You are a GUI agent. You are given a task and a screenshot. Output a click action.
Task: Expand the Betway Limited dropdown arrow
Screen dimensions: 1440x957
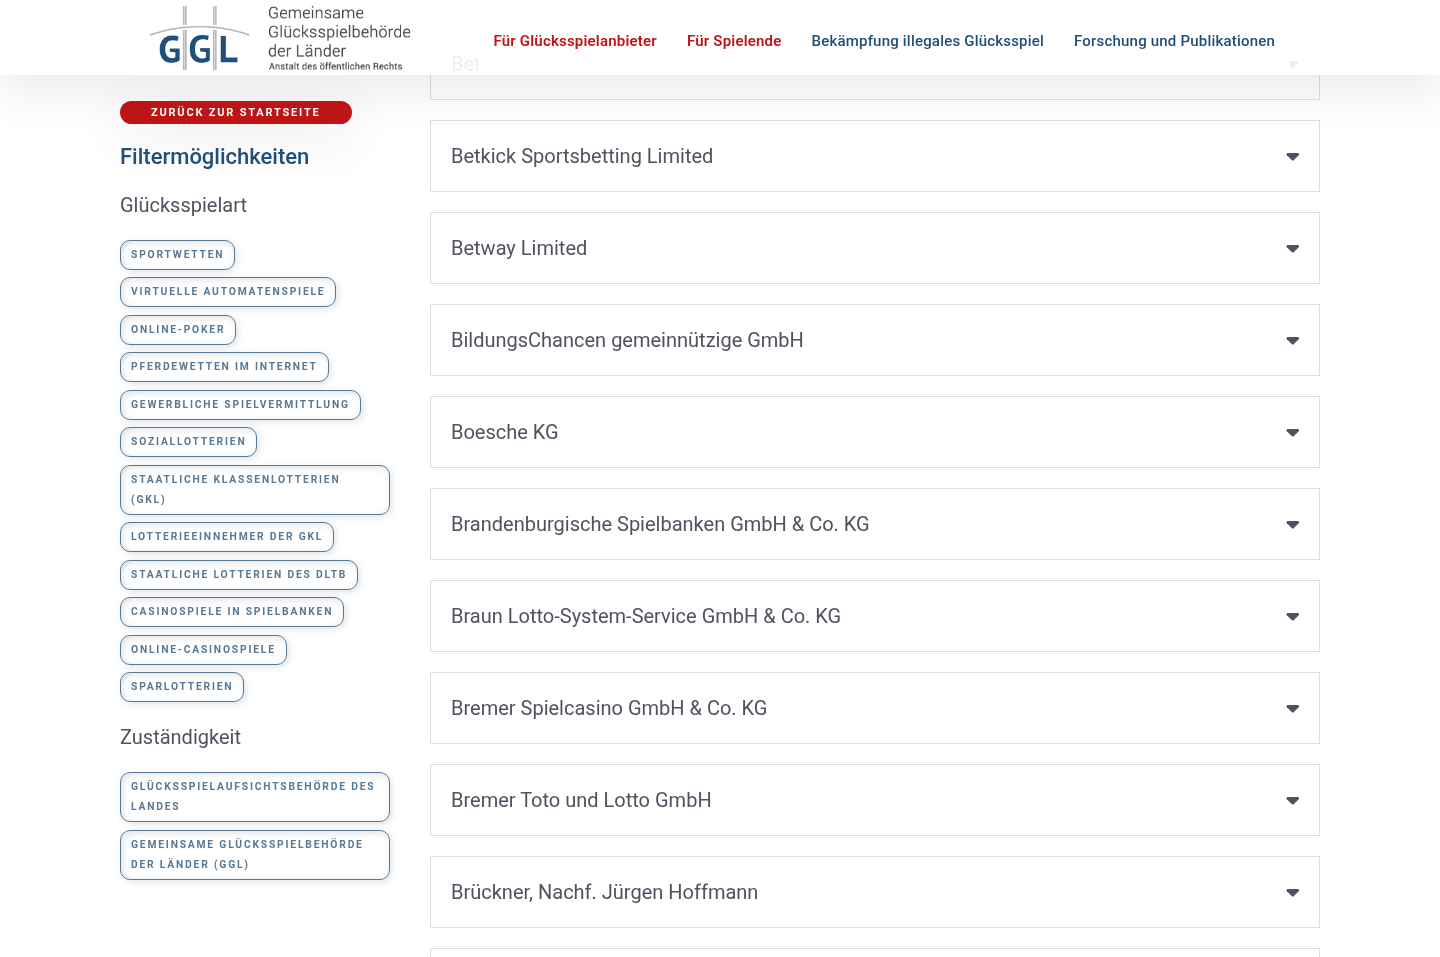pos(1292,249)
